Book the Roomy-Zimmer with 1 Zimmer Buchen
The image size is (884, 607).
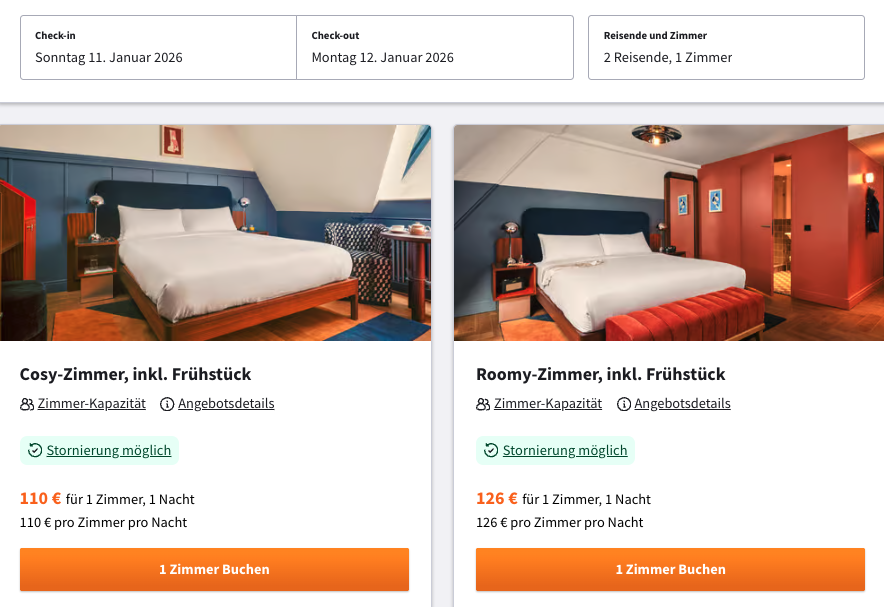[x=670, y=569]
